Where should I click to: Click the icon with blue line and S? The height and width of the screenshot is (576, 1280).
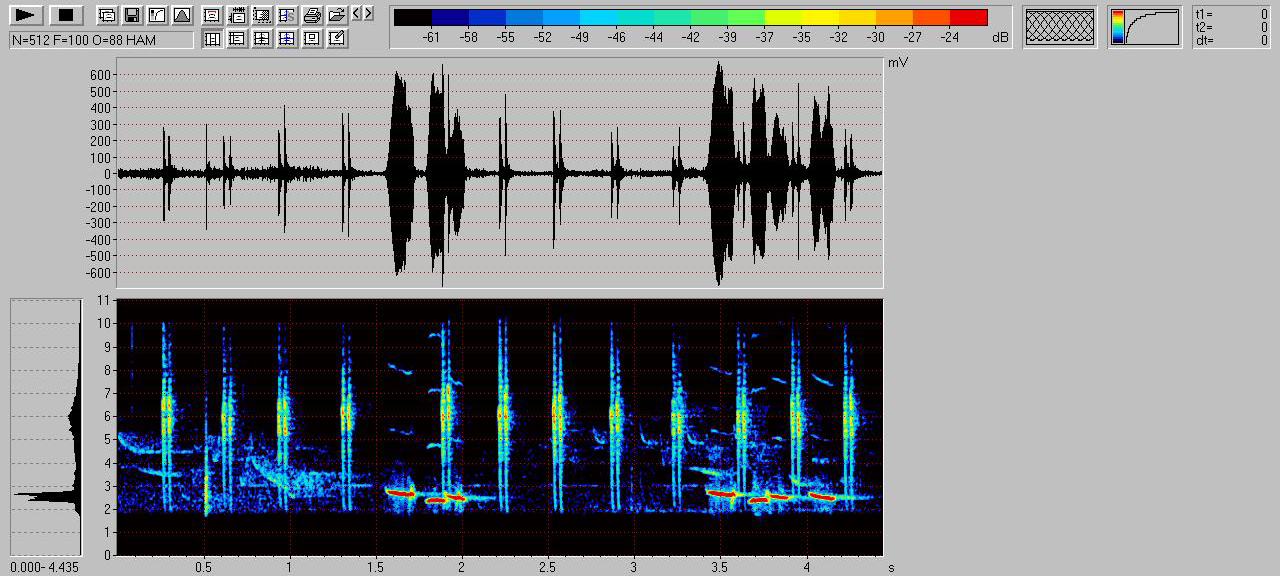pos(287,15)
